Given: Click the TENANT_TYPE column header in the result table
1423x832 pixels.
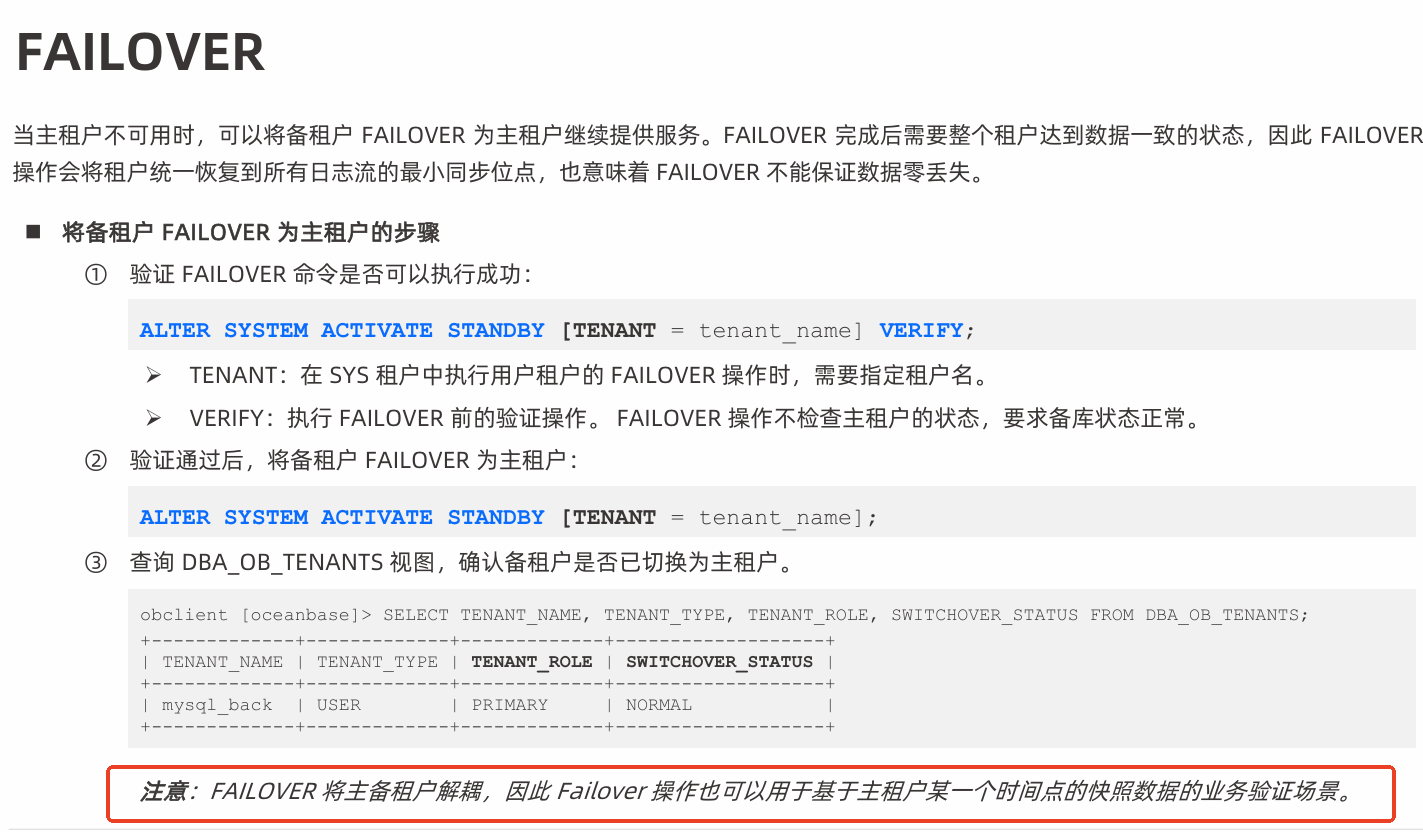Looking at the screenshot, I should pos(377,662).
